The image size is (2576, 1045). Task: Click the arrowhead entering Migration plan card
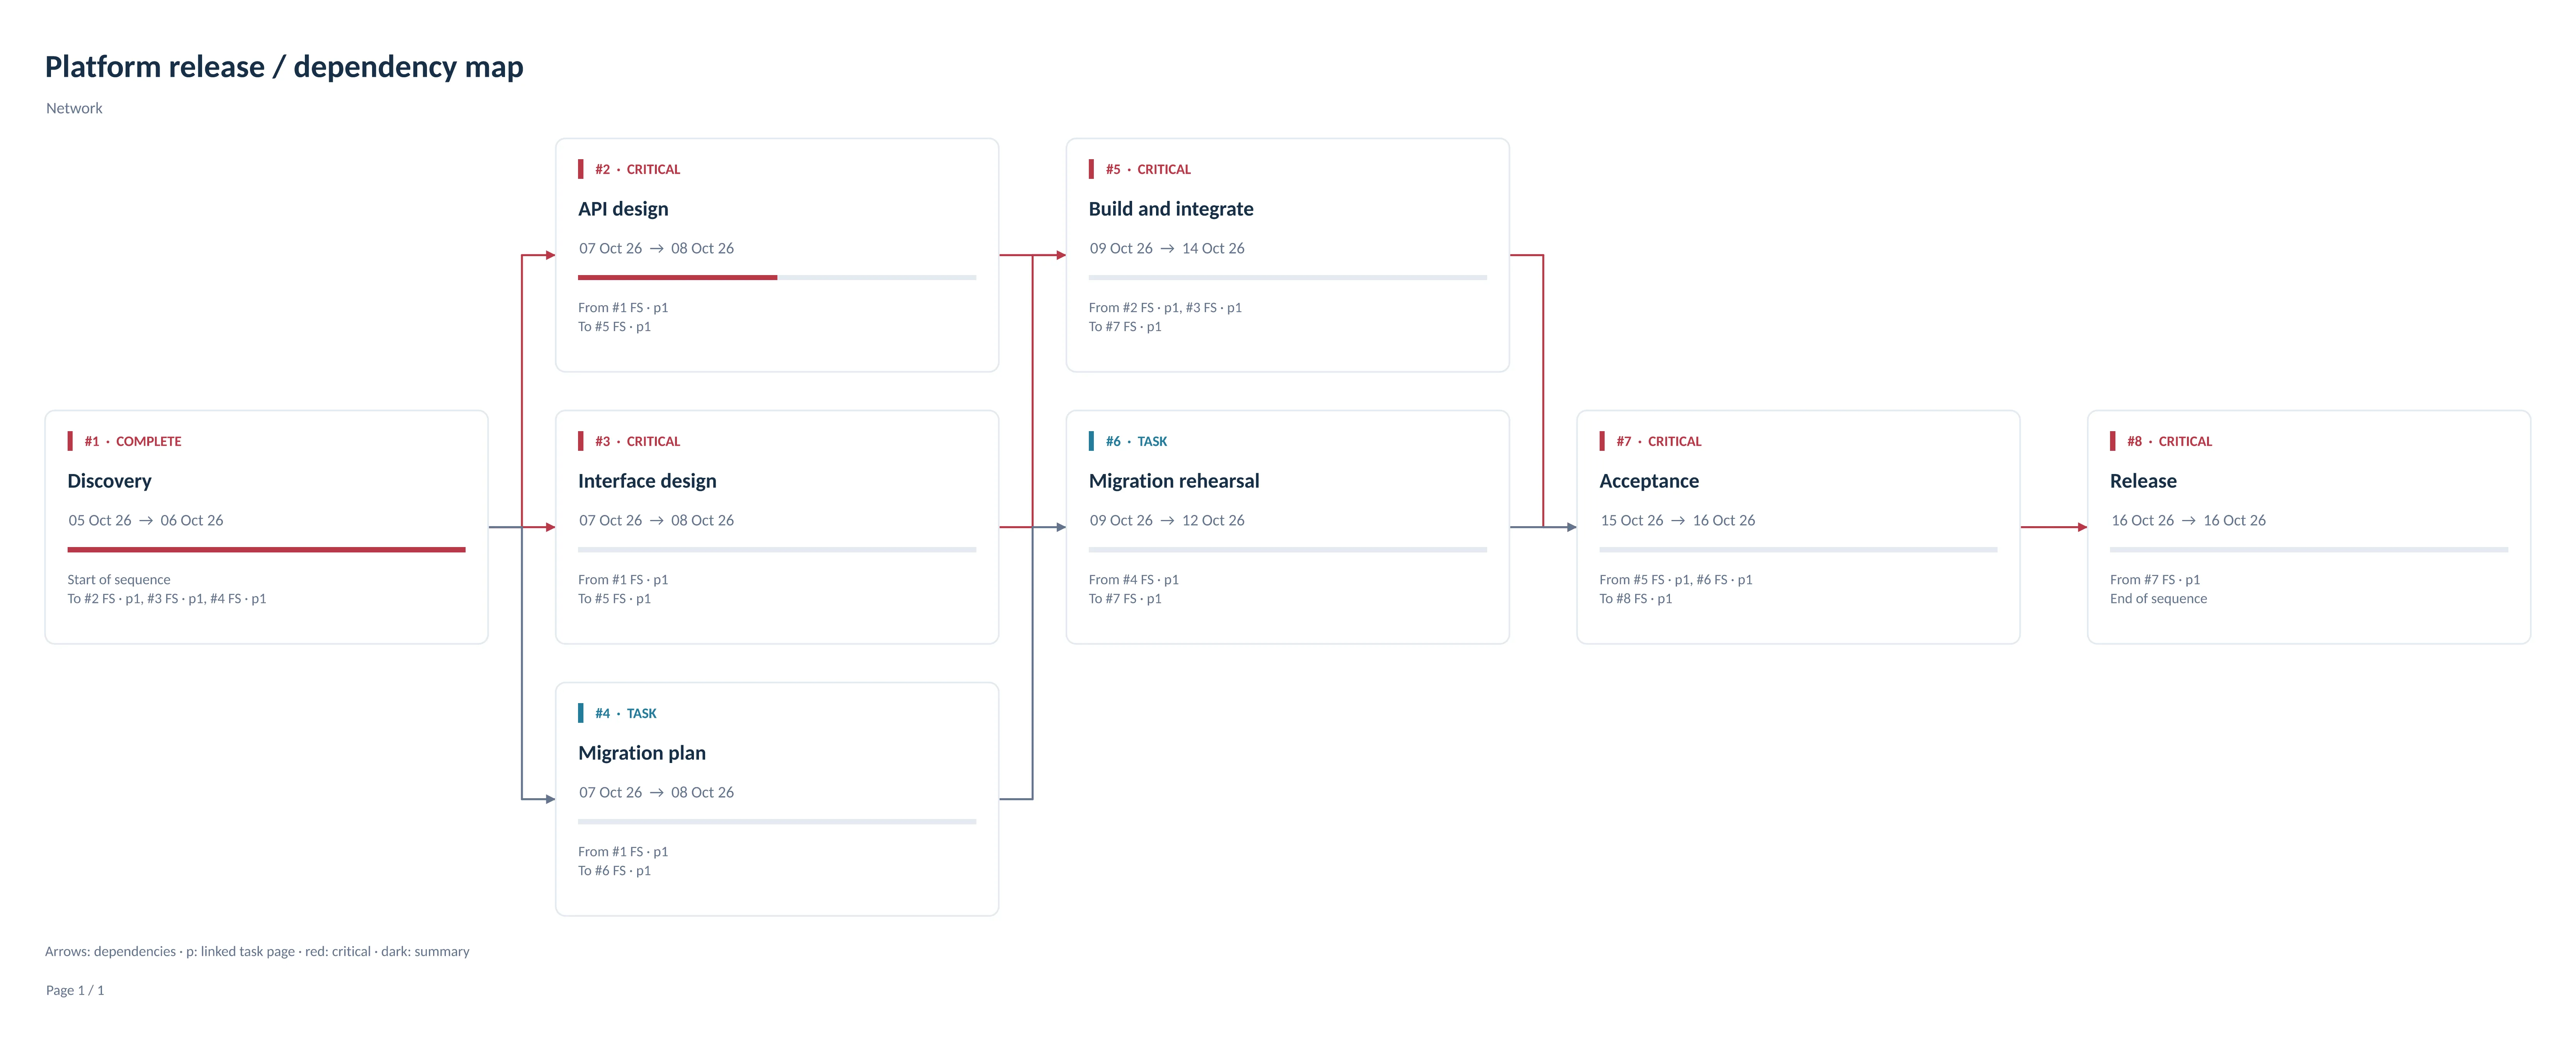(x=550, y=799)
